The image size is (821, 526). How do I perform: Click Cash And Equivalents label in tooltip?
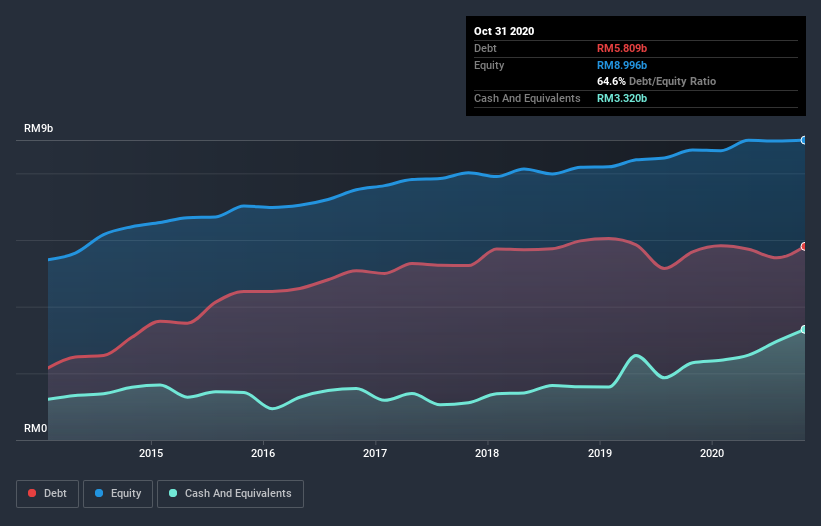[x=527, y=98]
